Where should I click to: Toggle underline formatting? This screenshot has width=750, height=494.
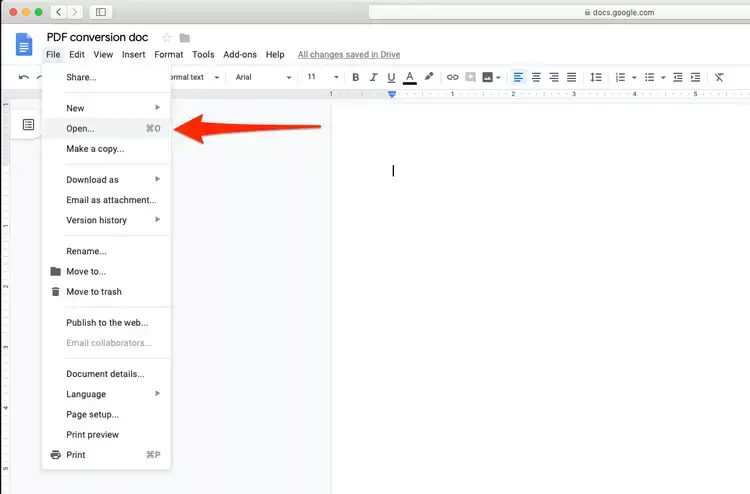pyautogui.click(x=391, y=77)
